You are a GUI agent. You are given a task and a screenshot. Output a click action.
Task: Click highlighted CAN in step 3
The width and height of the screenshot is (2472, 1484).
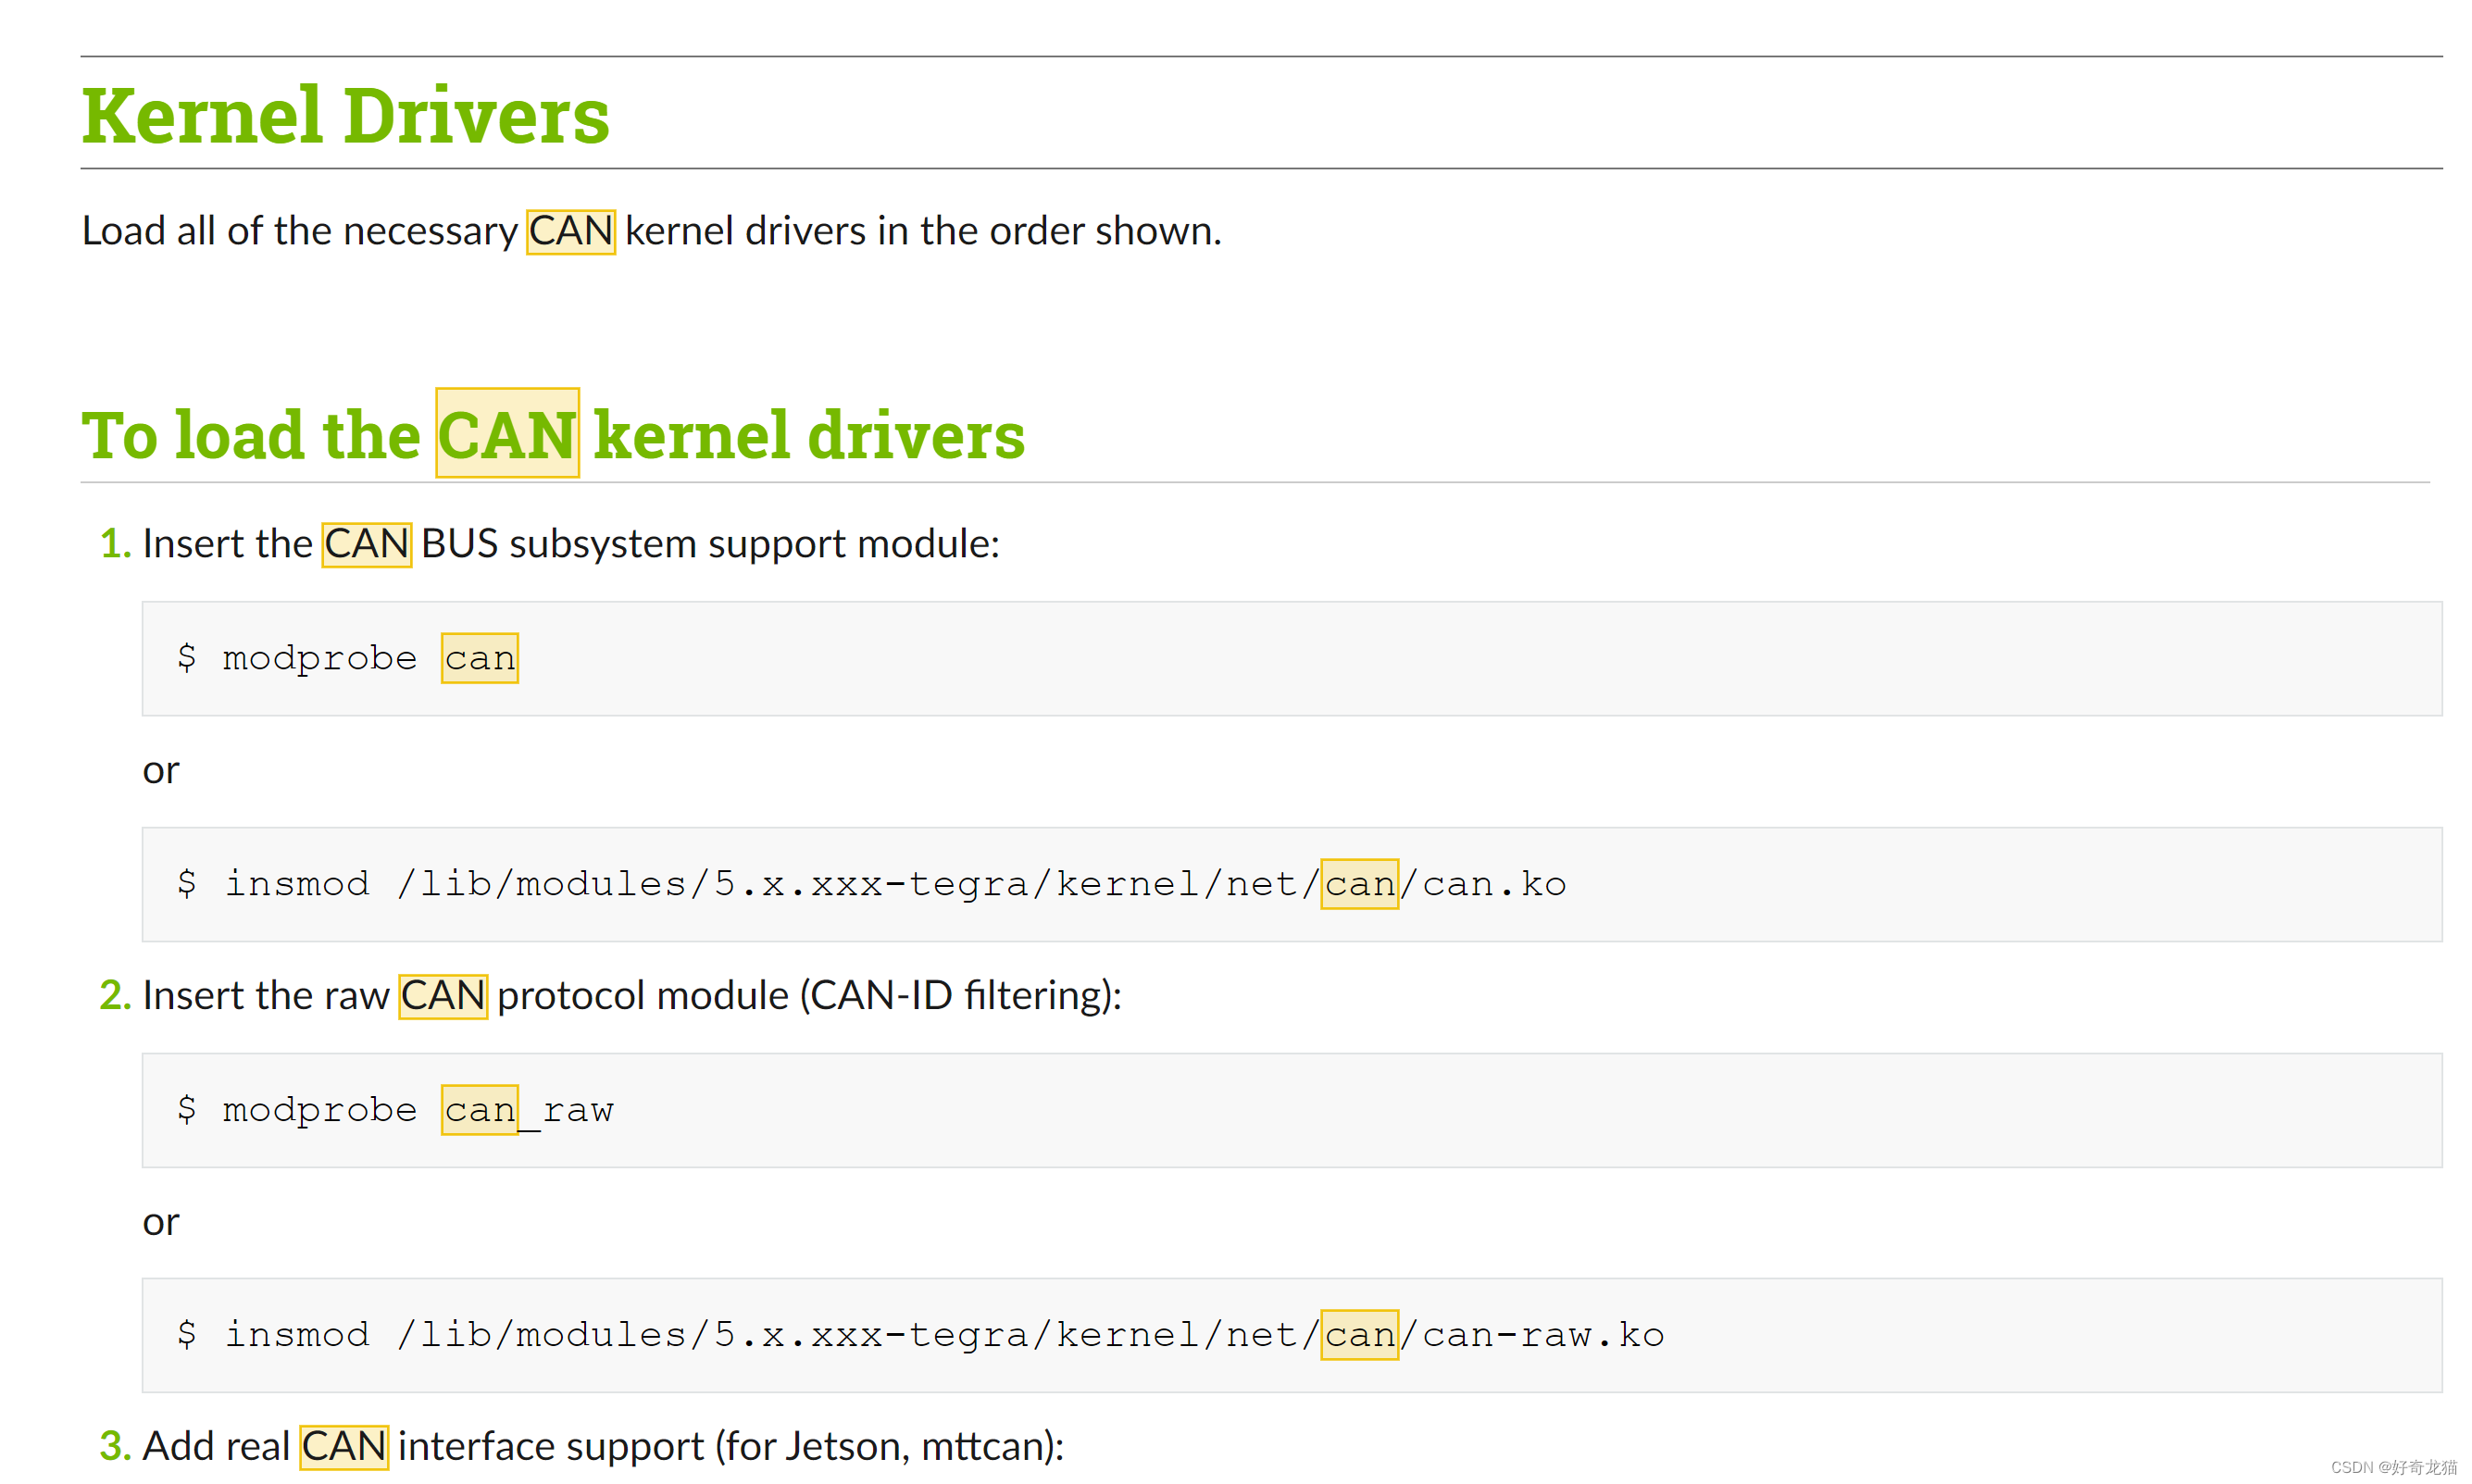[x=343, y=1447]
